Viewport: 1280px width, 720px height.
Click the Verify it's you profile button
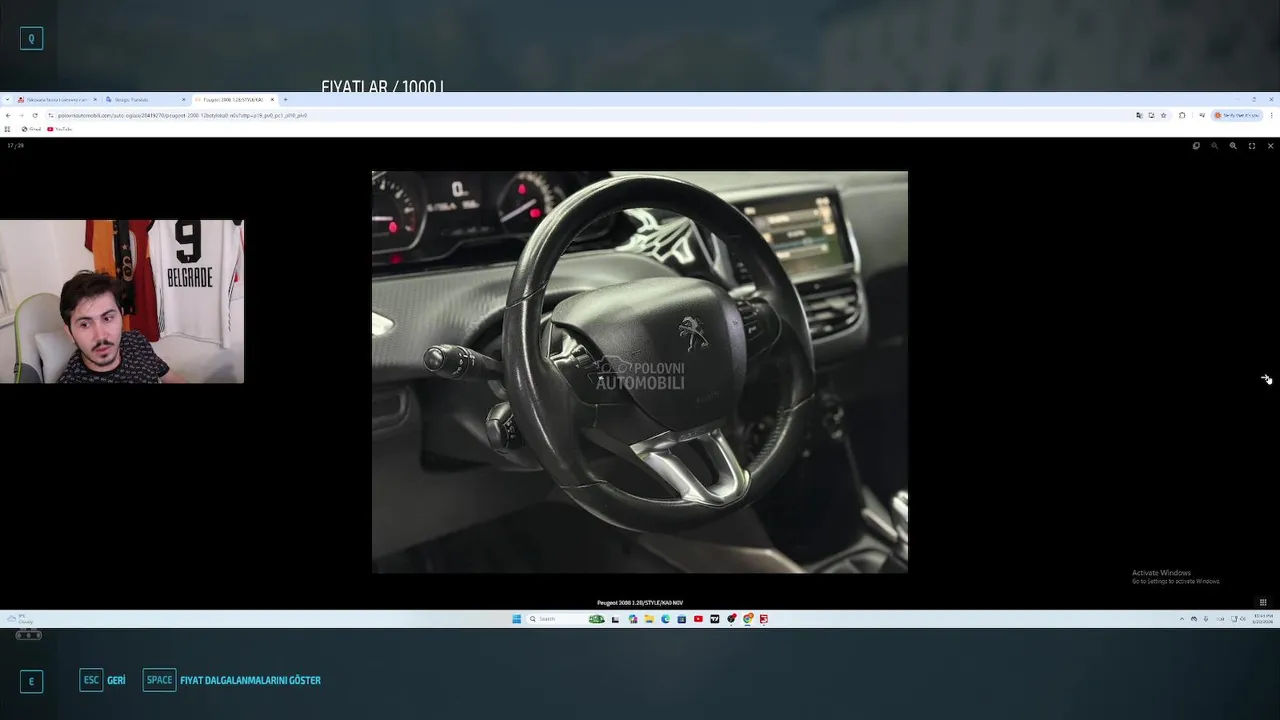click(x=1237, y=115)
